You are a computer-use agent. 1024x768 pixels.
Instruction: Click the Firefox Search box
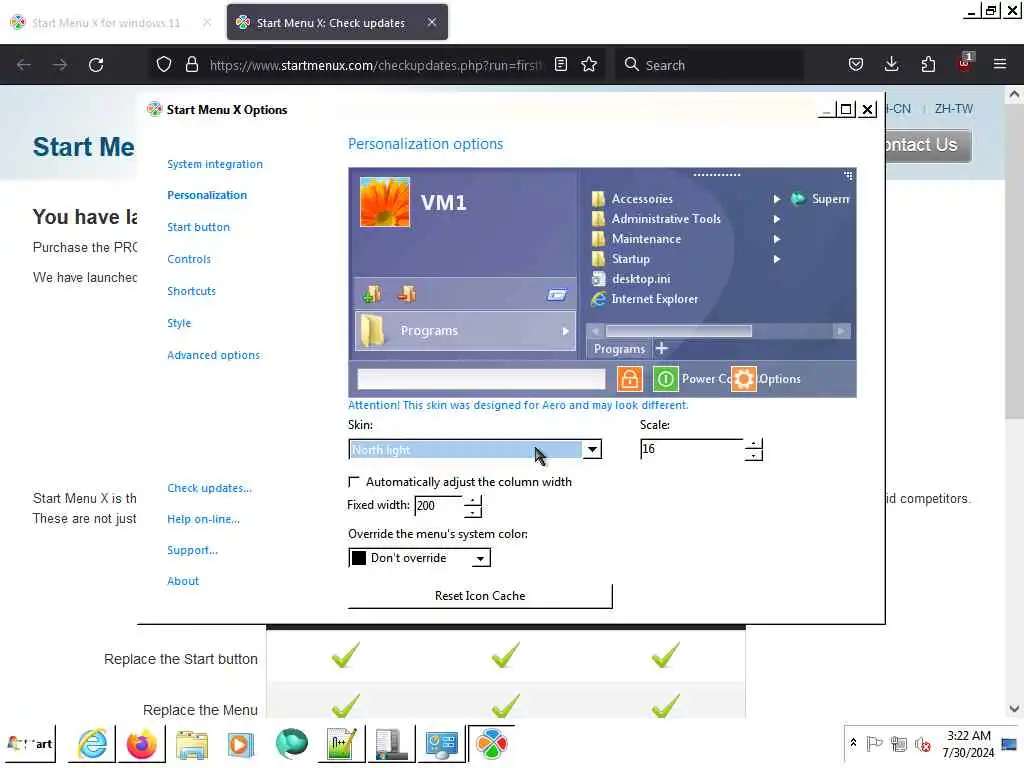point(709,65)
